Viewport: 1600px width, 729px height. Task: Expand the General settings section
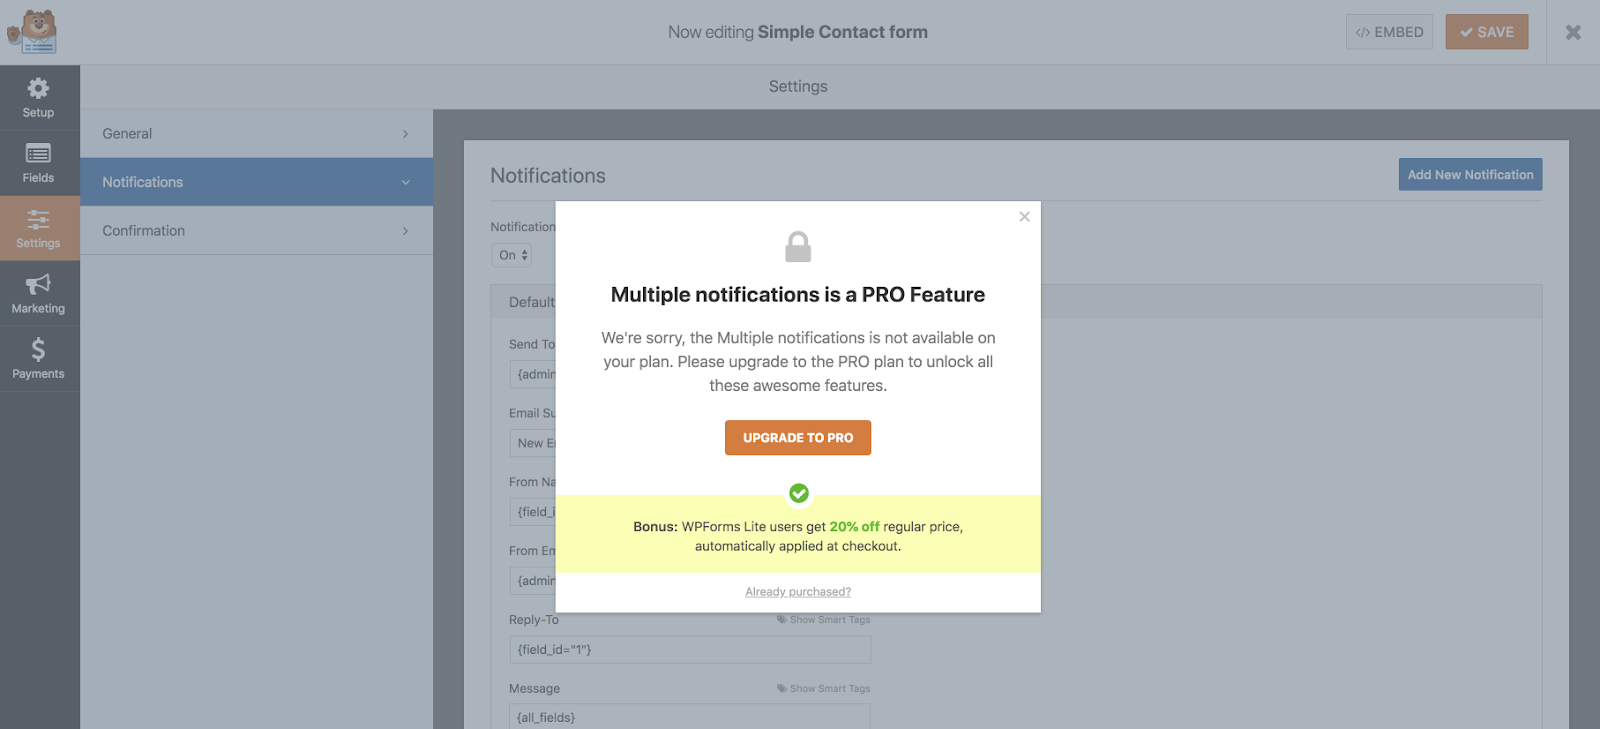[256, 134]
